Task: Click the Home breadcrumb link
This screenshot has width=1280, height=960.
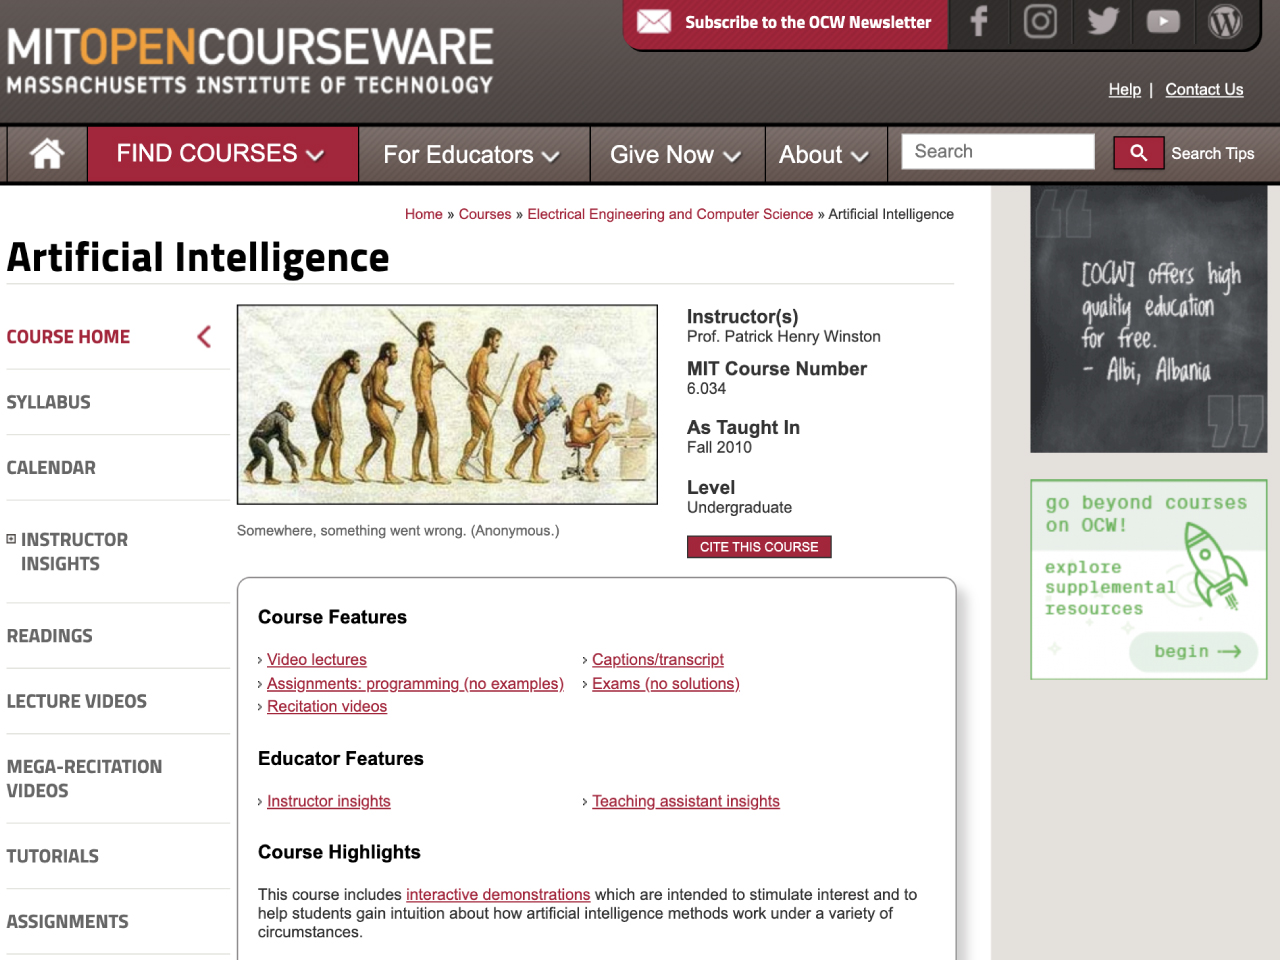Action: (424, 214)
